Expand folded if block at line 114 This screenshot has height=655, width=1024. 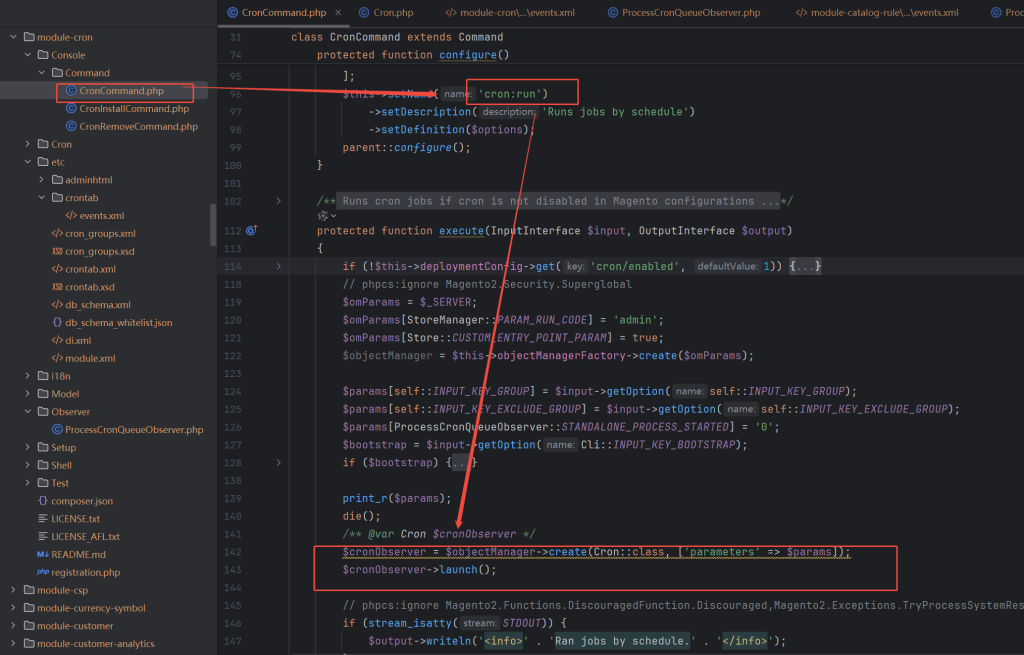tap(279, 266)
